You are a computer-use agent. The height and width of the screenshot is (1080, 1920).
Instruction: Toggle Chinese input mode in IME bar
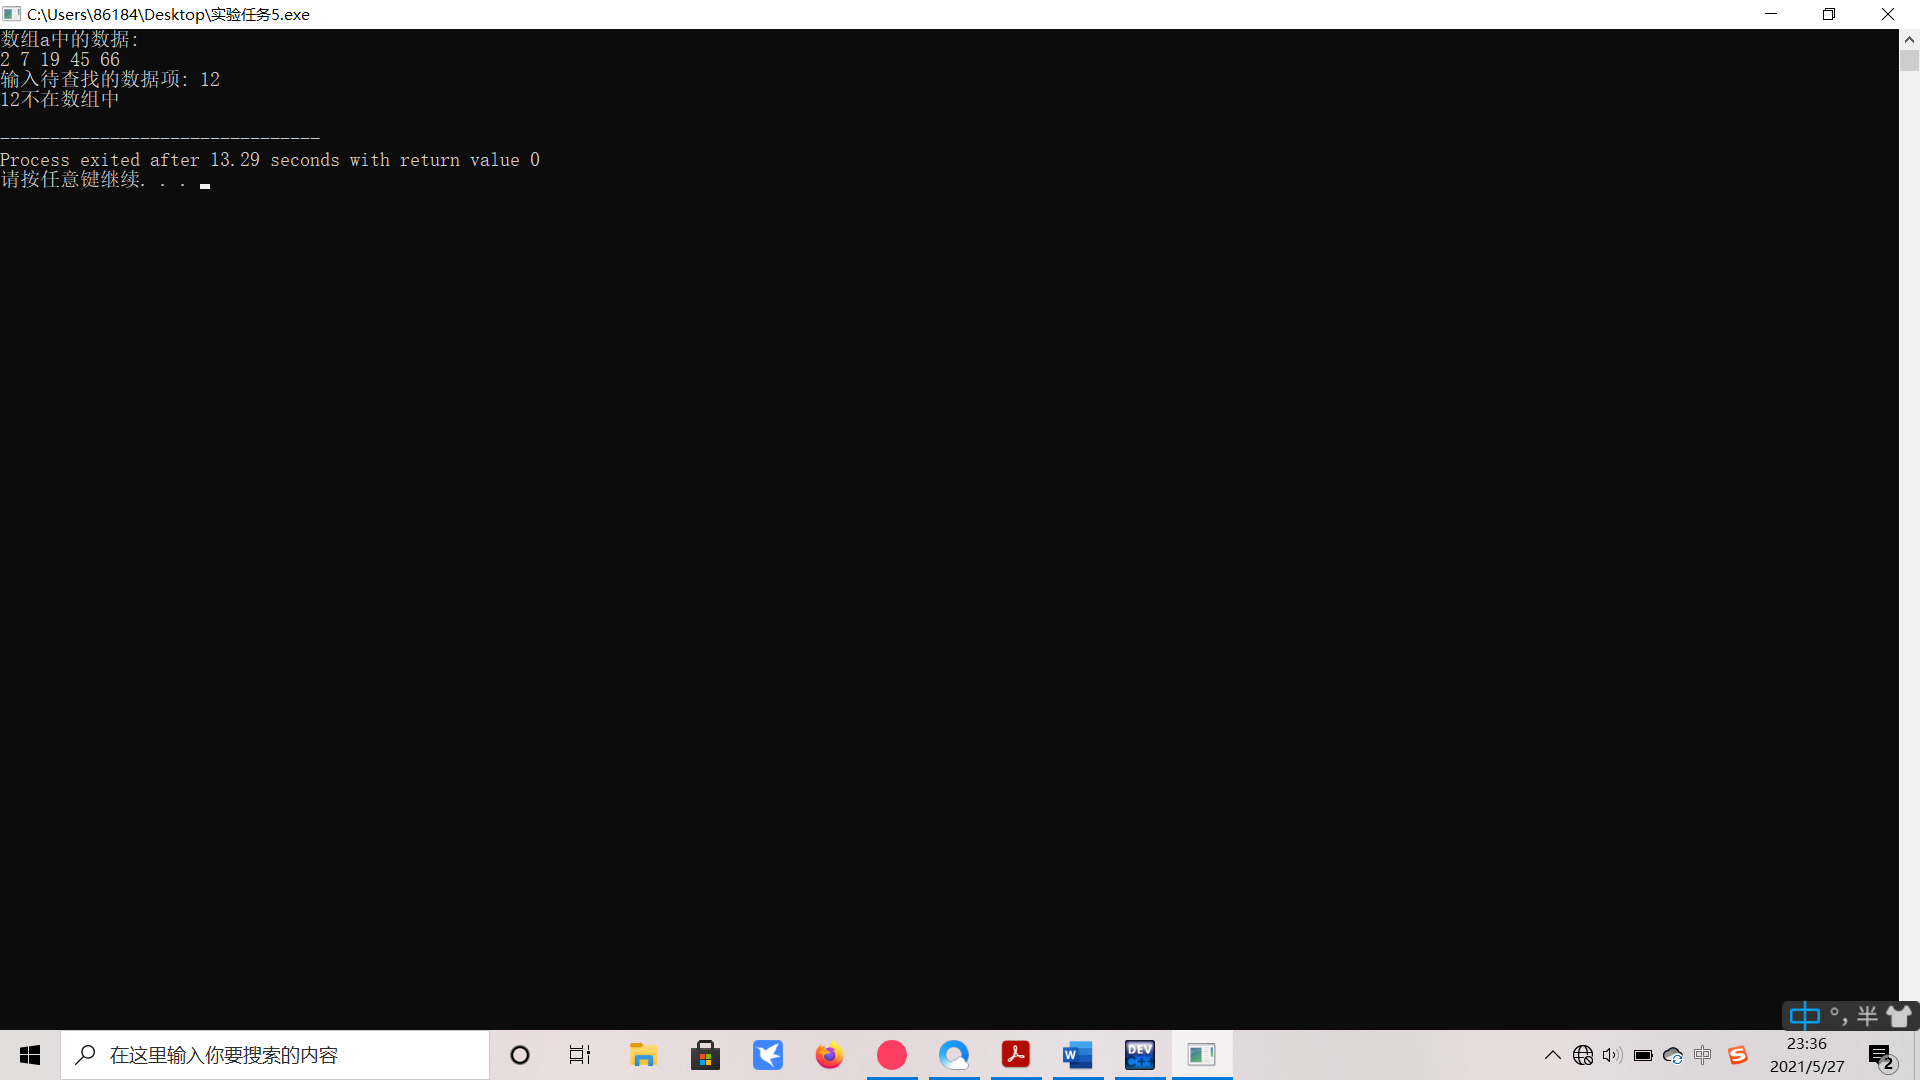1804,1016
